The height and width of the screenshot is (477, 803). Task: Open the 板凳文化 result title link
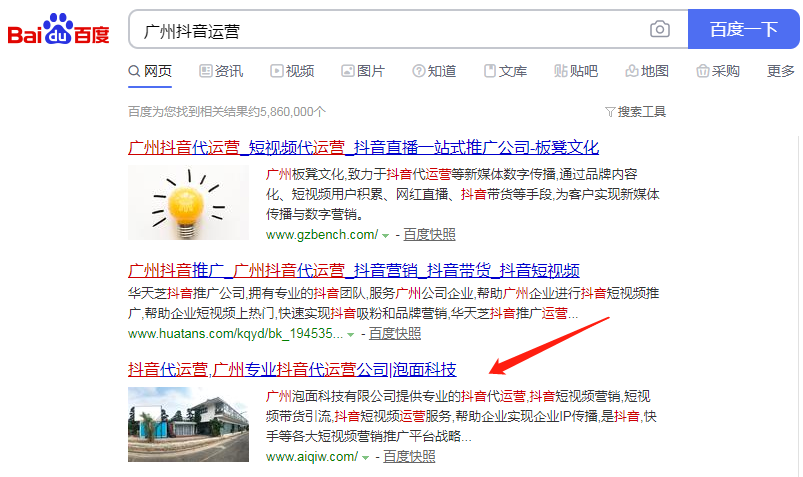click(363, 148)
